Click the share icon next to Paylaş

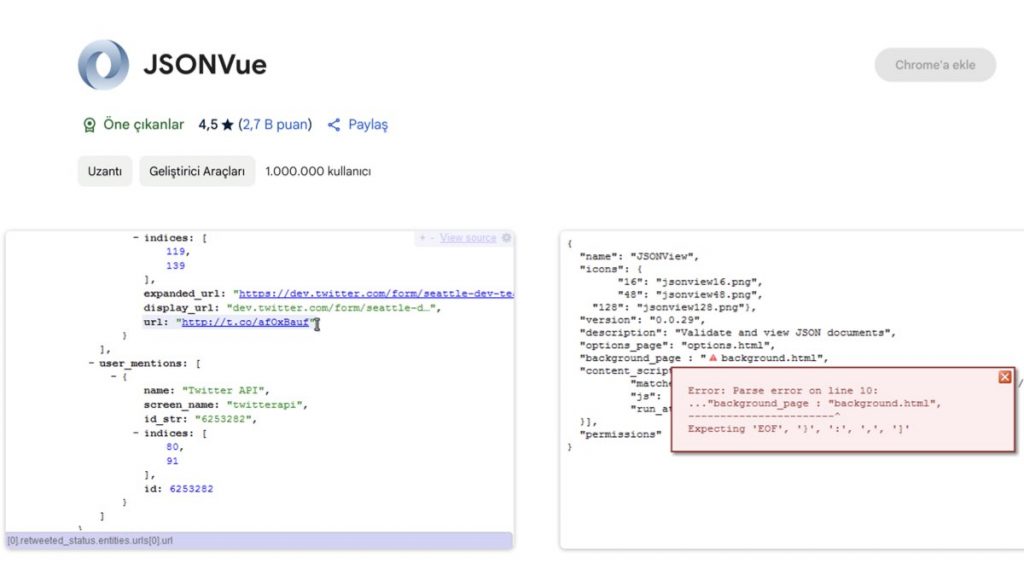(334, 125)
